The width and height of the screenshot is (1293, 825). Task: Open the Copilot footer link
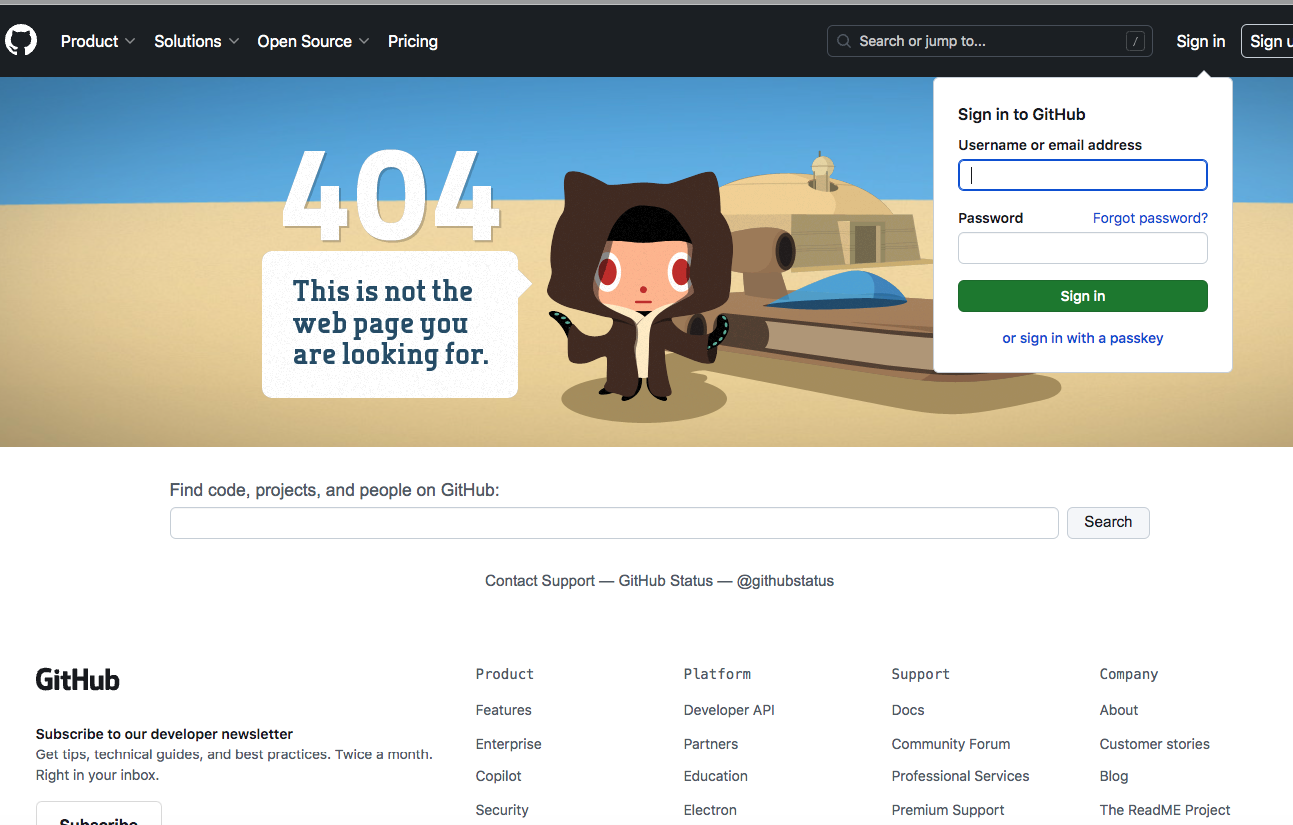tap(499, 776)
